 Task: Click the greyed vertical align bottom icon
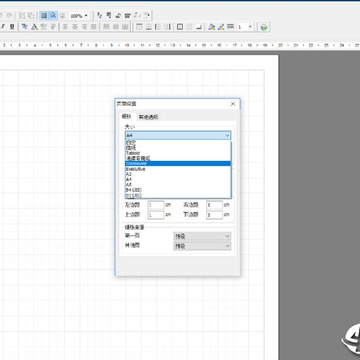click(125, 27)
